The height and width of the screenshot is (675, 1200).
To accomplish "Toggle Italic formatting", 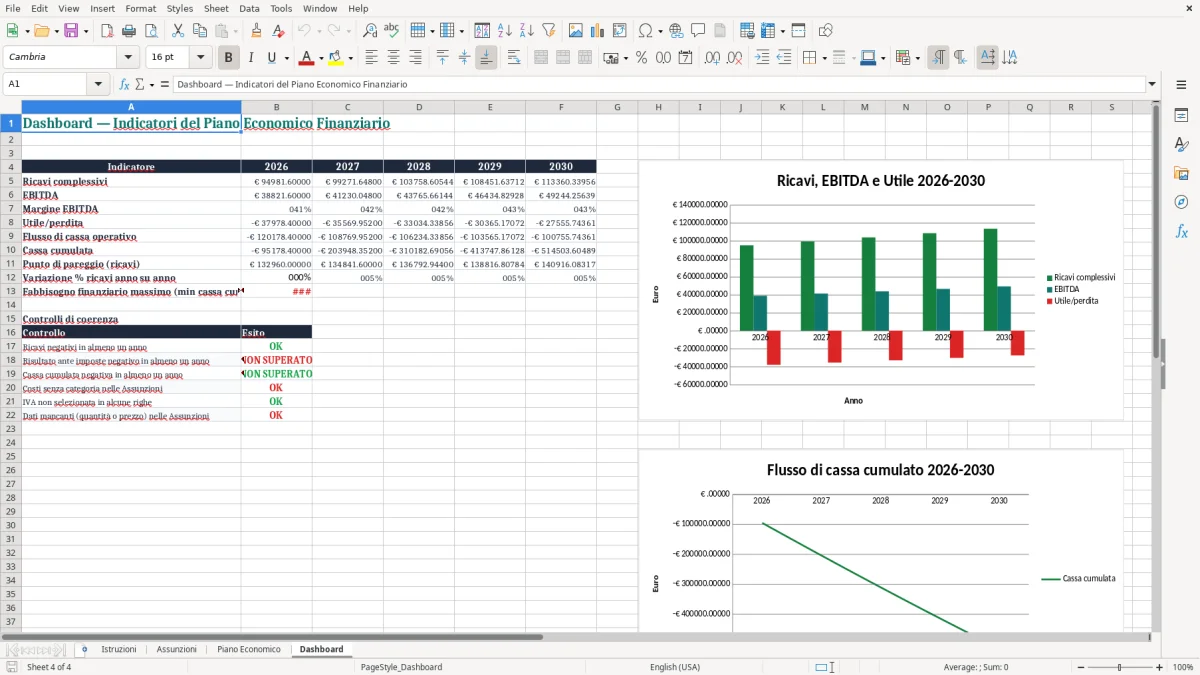I will tap(251, 58).
